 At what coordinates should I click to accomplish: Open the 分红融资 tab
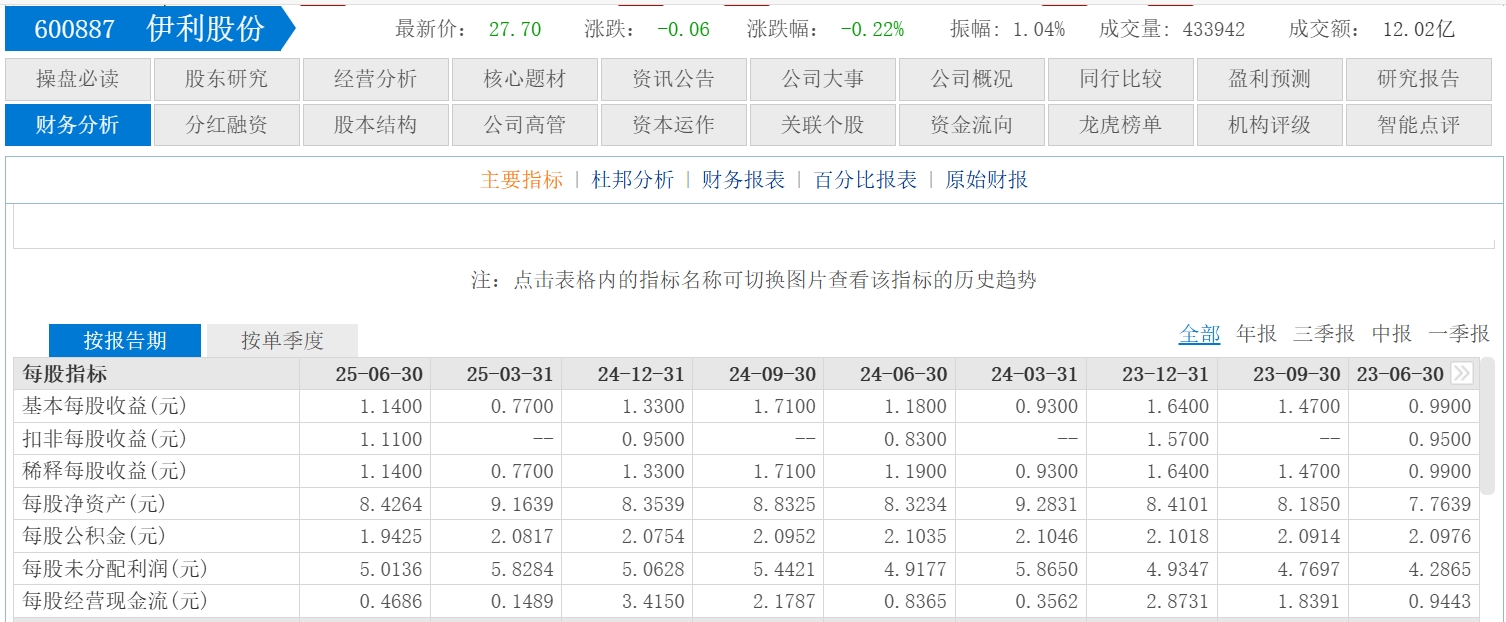[x=227, y=125]
